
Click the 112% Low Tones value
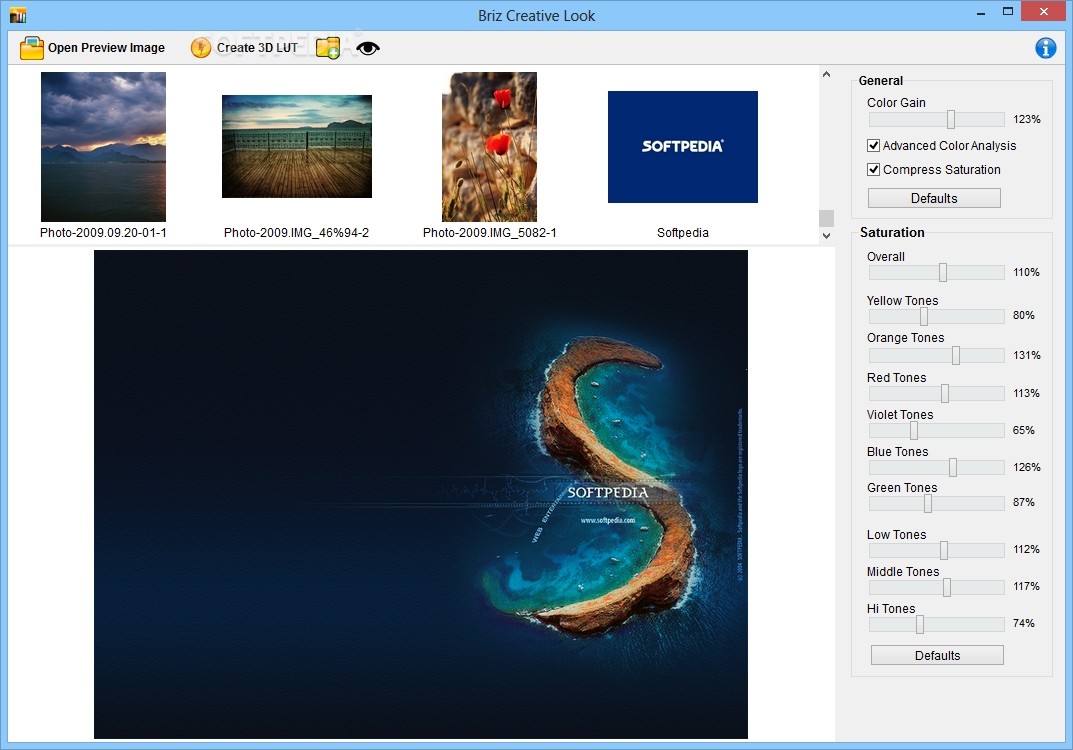pos(1026,549)
